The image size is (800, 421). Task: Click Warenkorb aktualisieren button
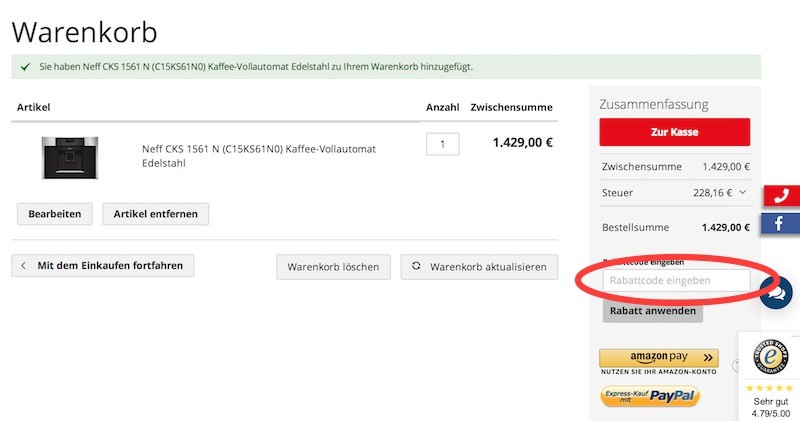479,267
